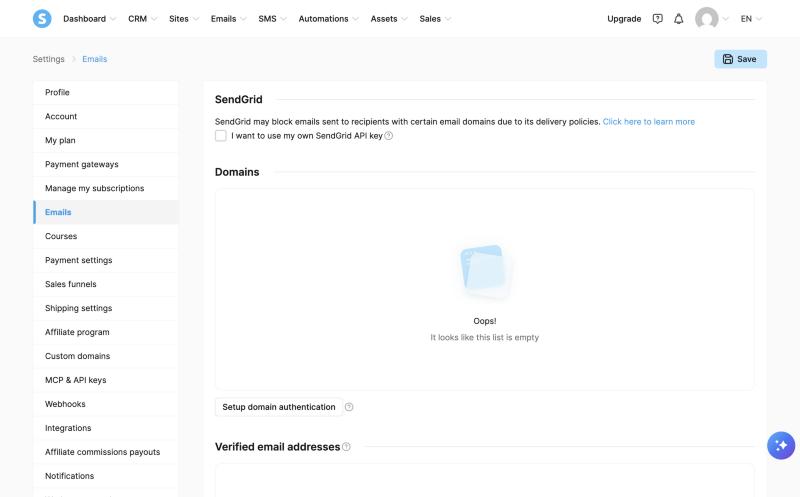This screenshot has height=497, width=800.
Task: Open My plan in sidebar
Action: point(106,140)
